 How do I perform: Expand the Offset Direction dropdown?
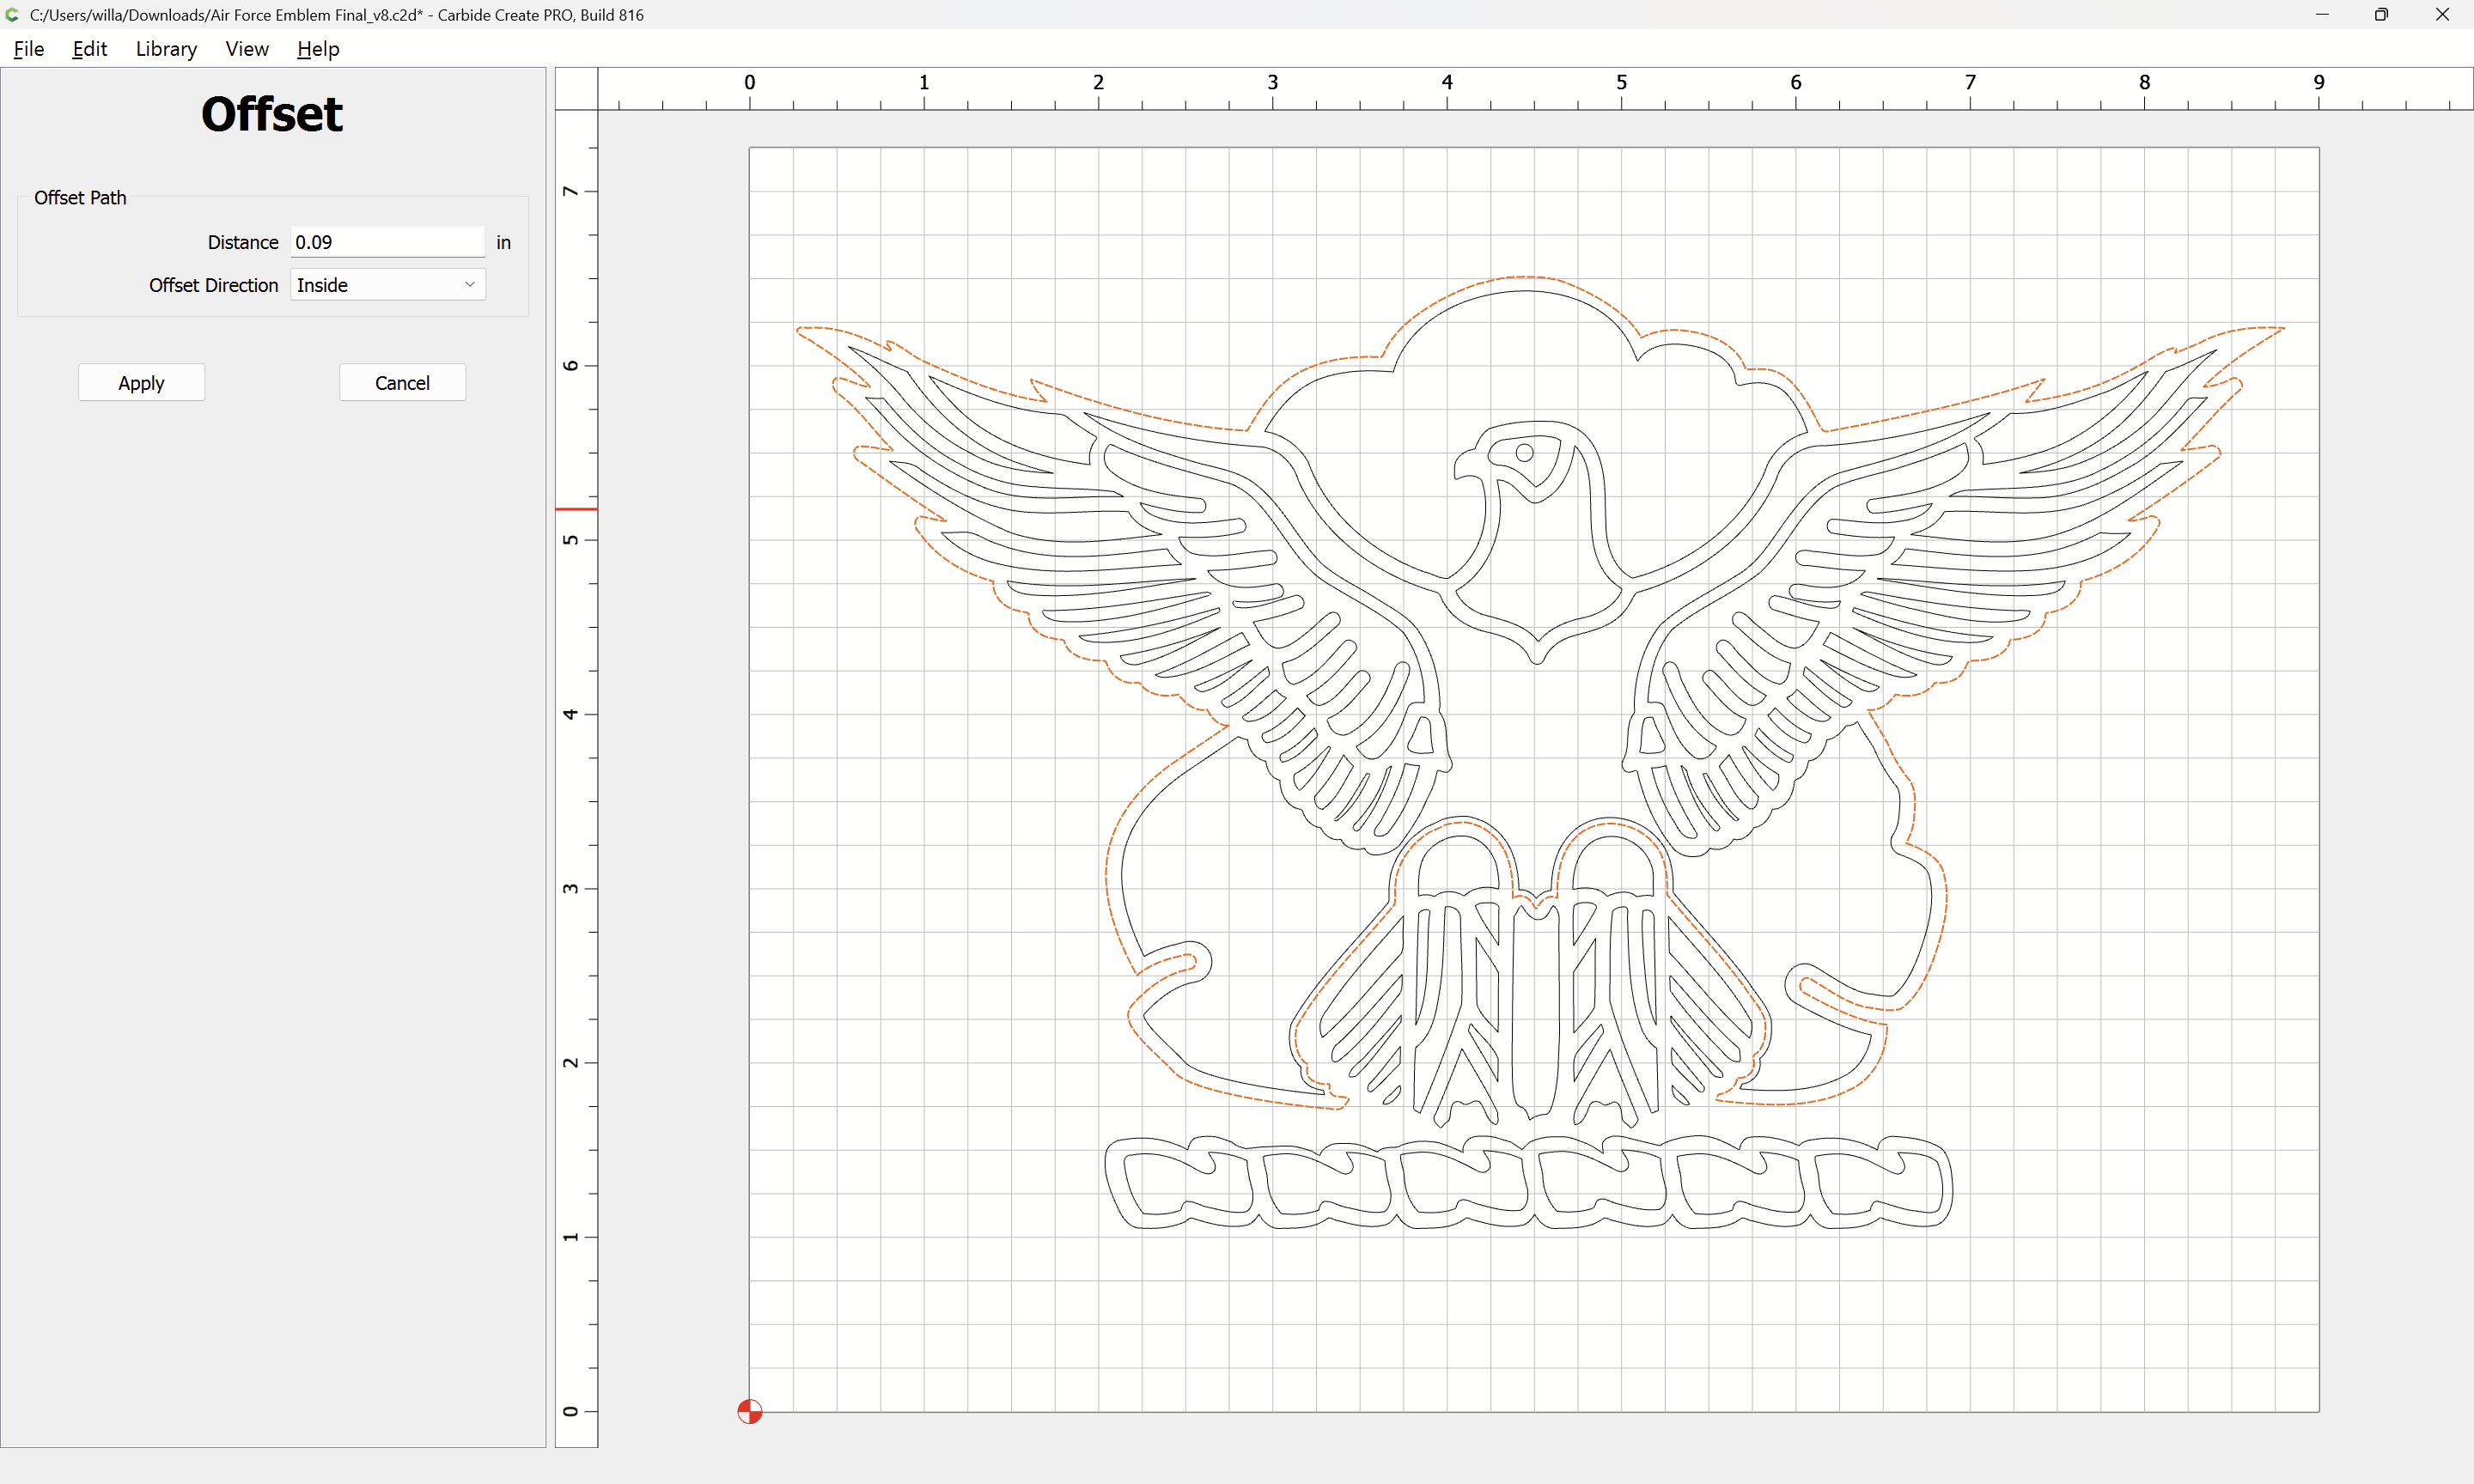(x=388, y=285)
